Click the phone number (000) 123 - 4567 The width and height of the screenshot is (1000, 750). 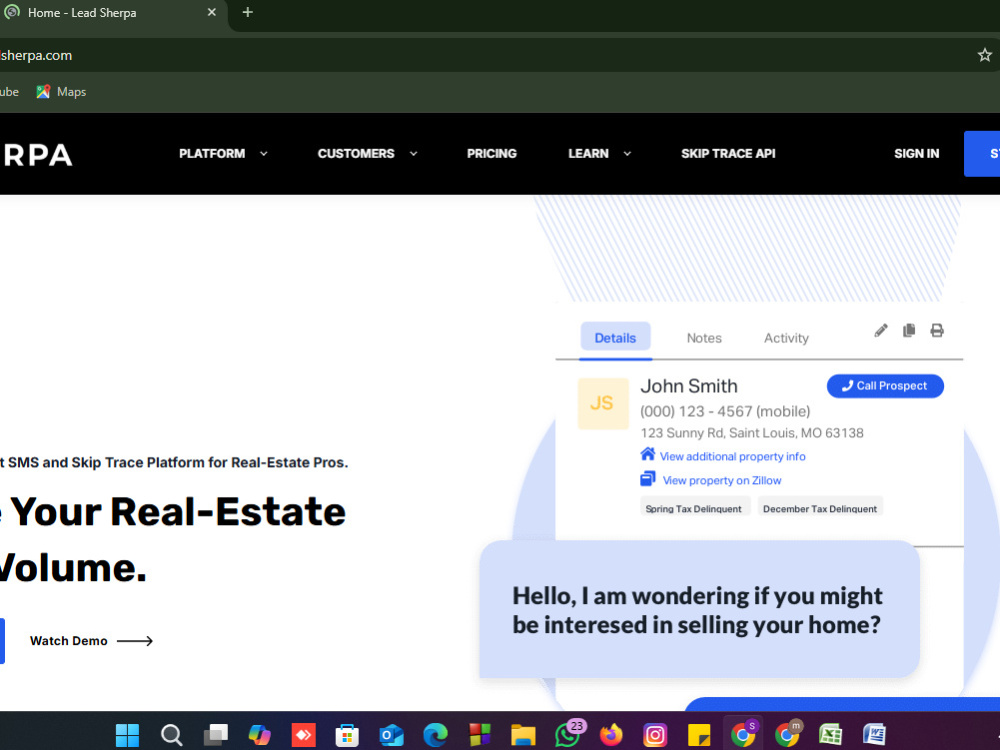696,411
